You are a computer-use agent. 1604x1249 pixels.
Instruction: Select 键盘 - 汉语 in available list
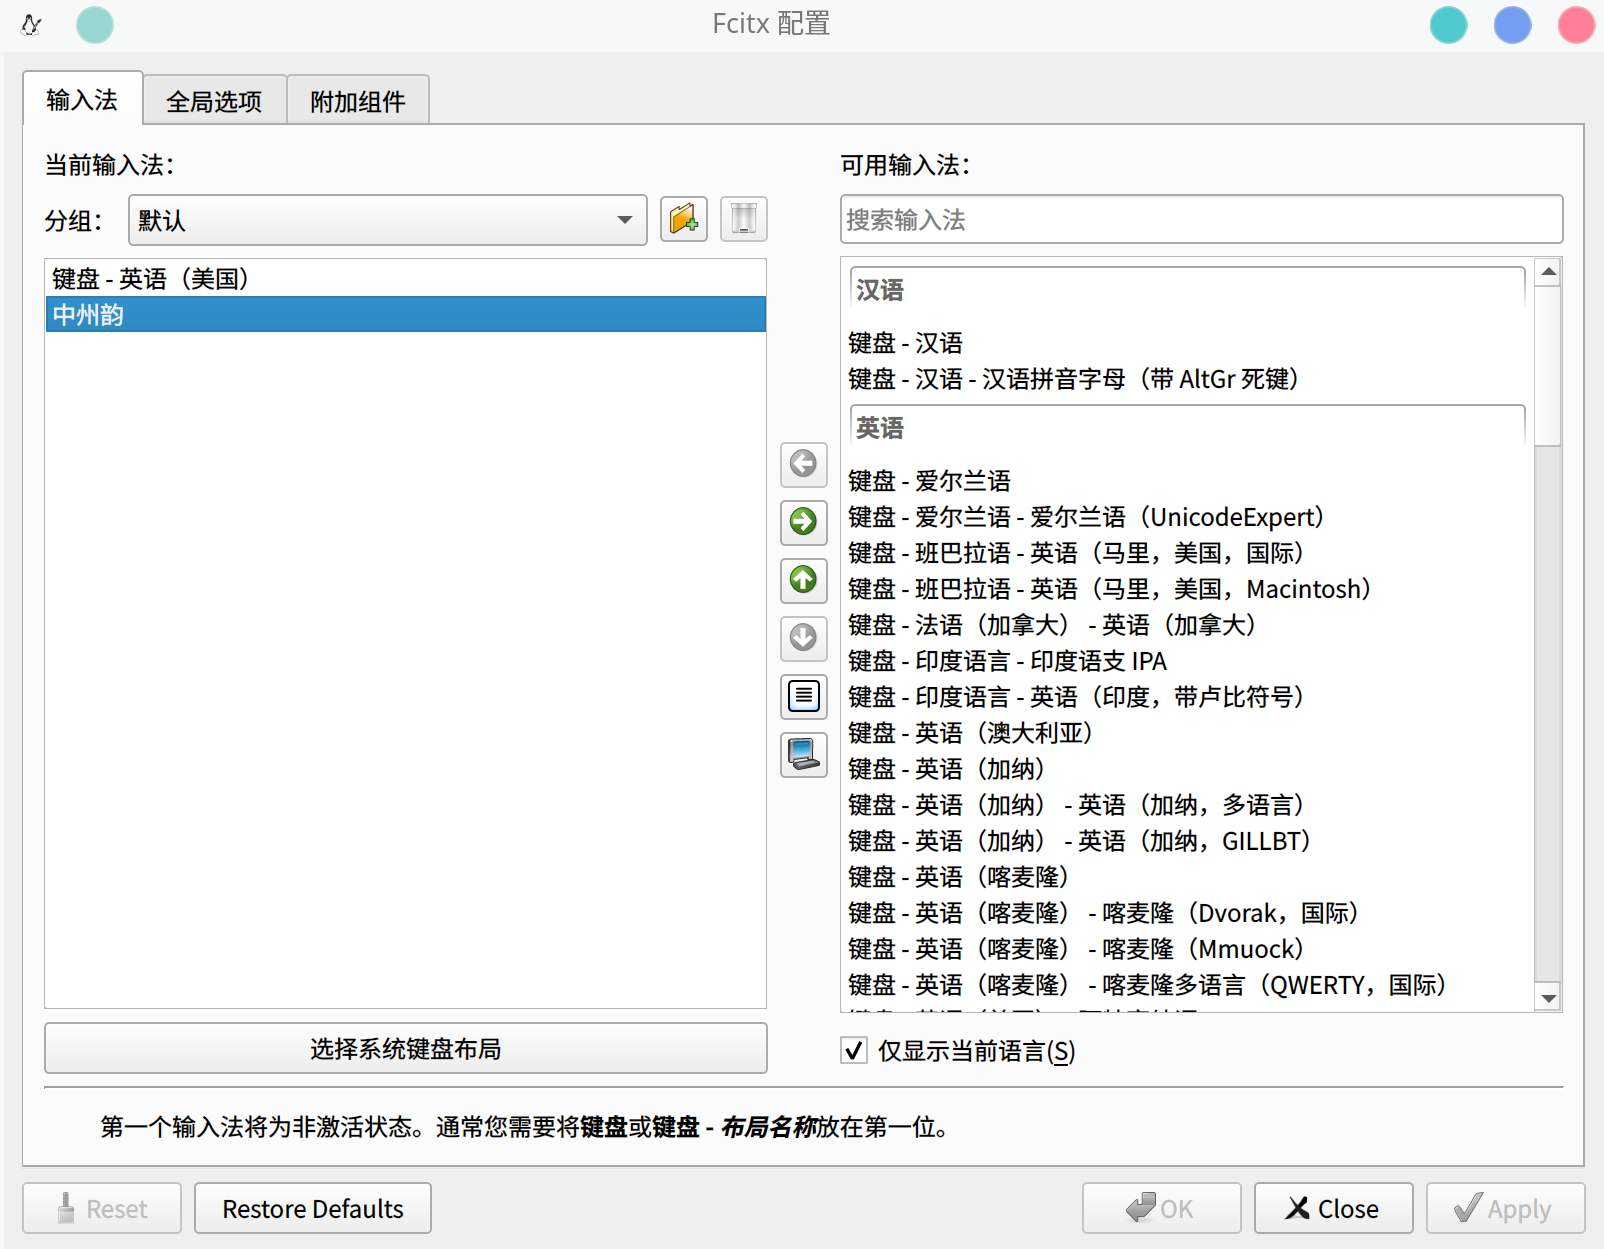click(1187, 343)
